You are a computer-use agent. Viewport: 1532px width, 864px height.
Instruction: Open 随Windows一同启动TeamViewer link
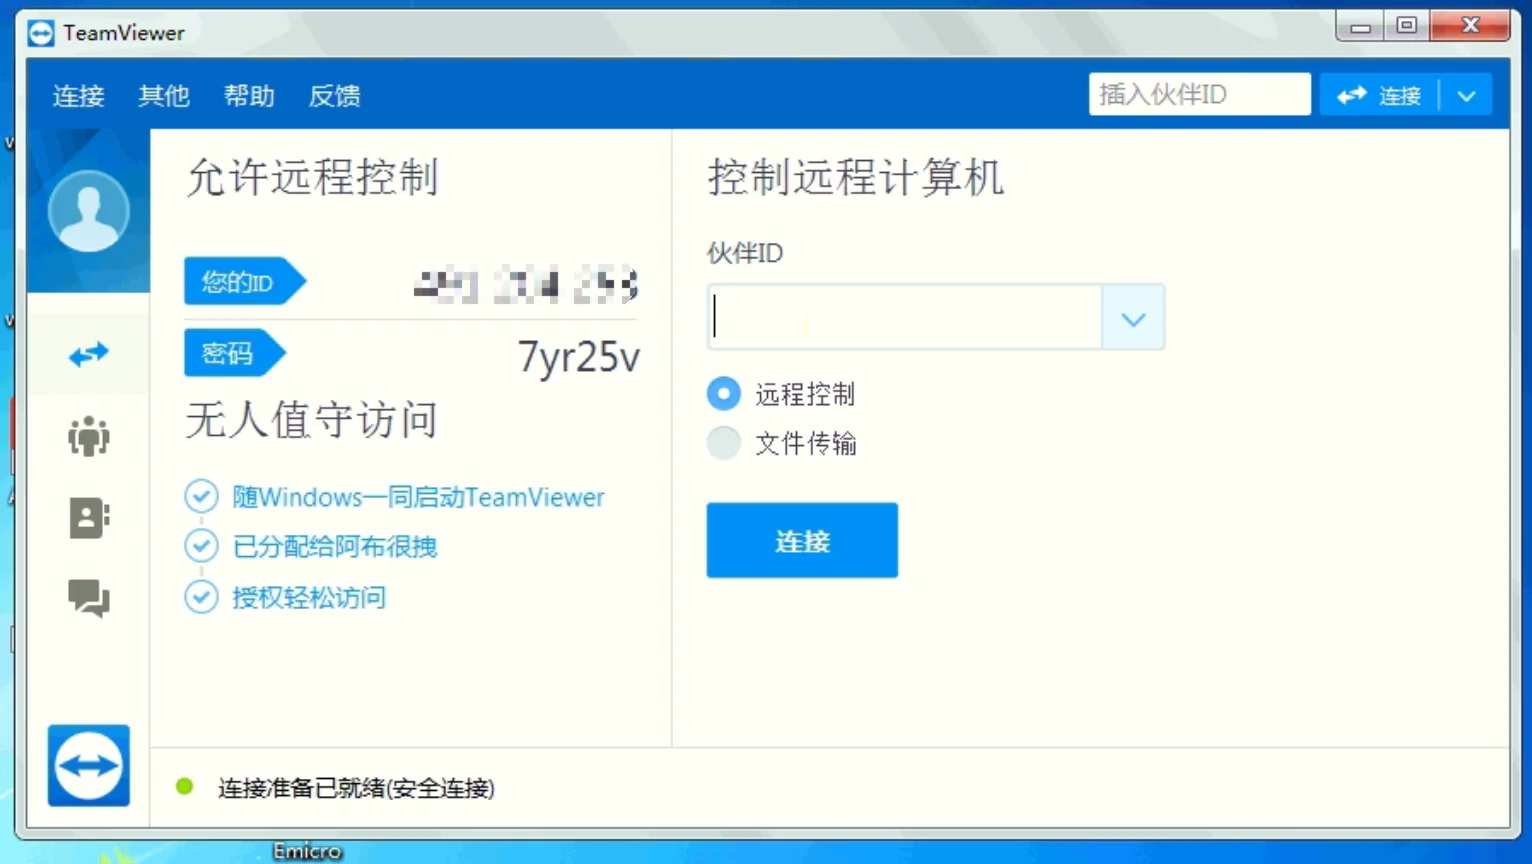click(x=418, y=497)
